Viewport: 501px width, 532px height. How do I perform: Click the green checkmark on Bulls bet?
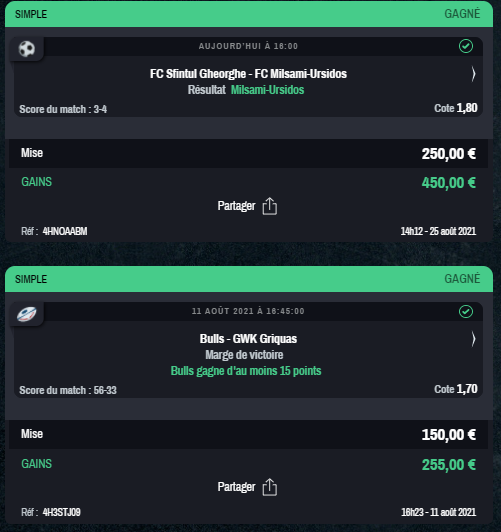click(466, 311)
